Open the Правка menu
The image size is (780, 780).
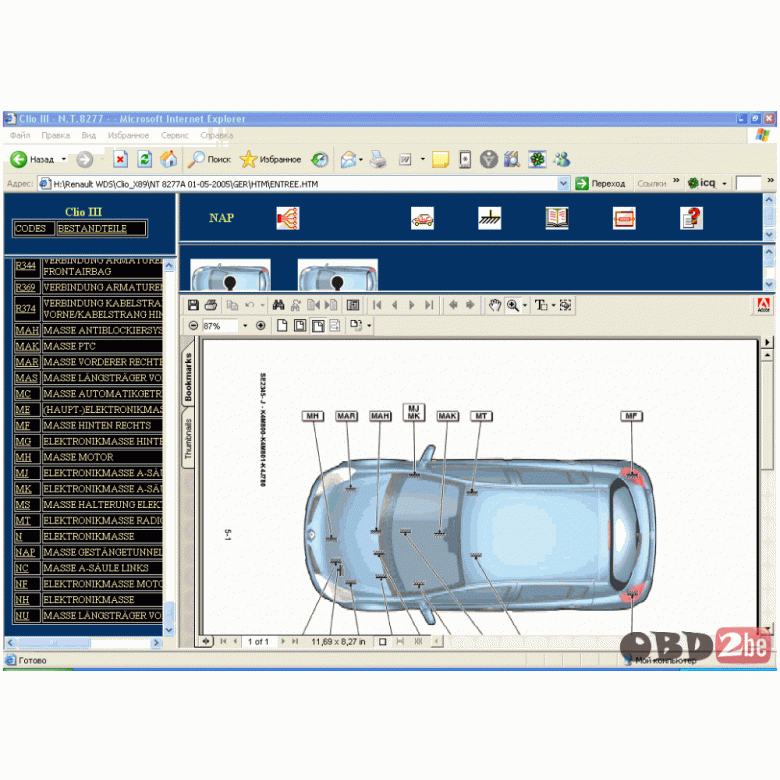[x=56, y=135]
